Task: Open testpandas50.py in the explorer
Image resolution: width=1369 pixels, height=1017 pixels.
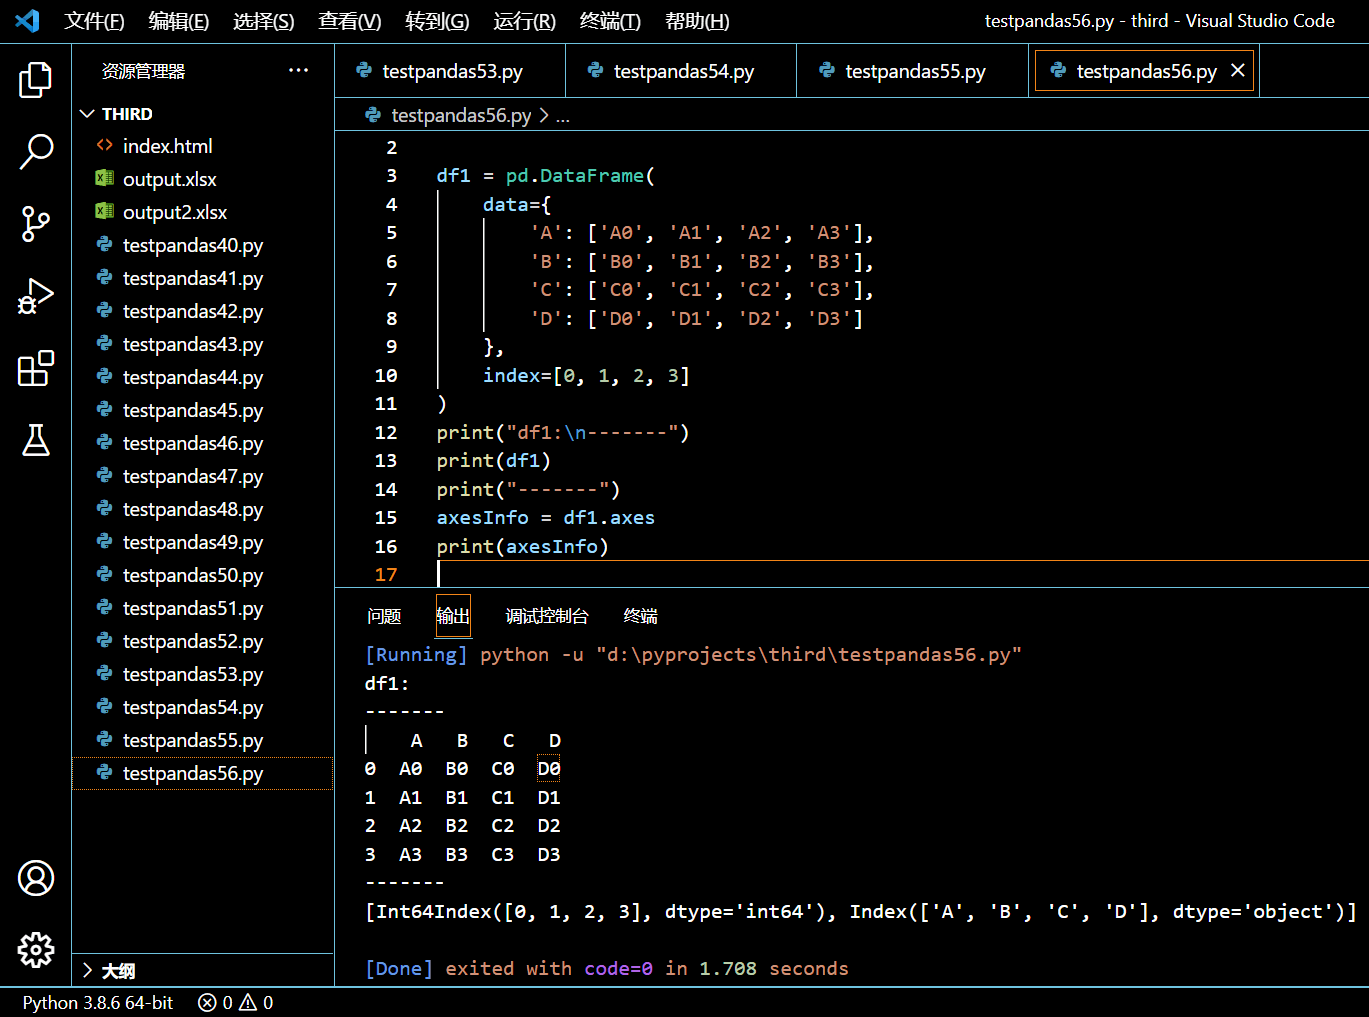Action: click(x=203, y=575)
